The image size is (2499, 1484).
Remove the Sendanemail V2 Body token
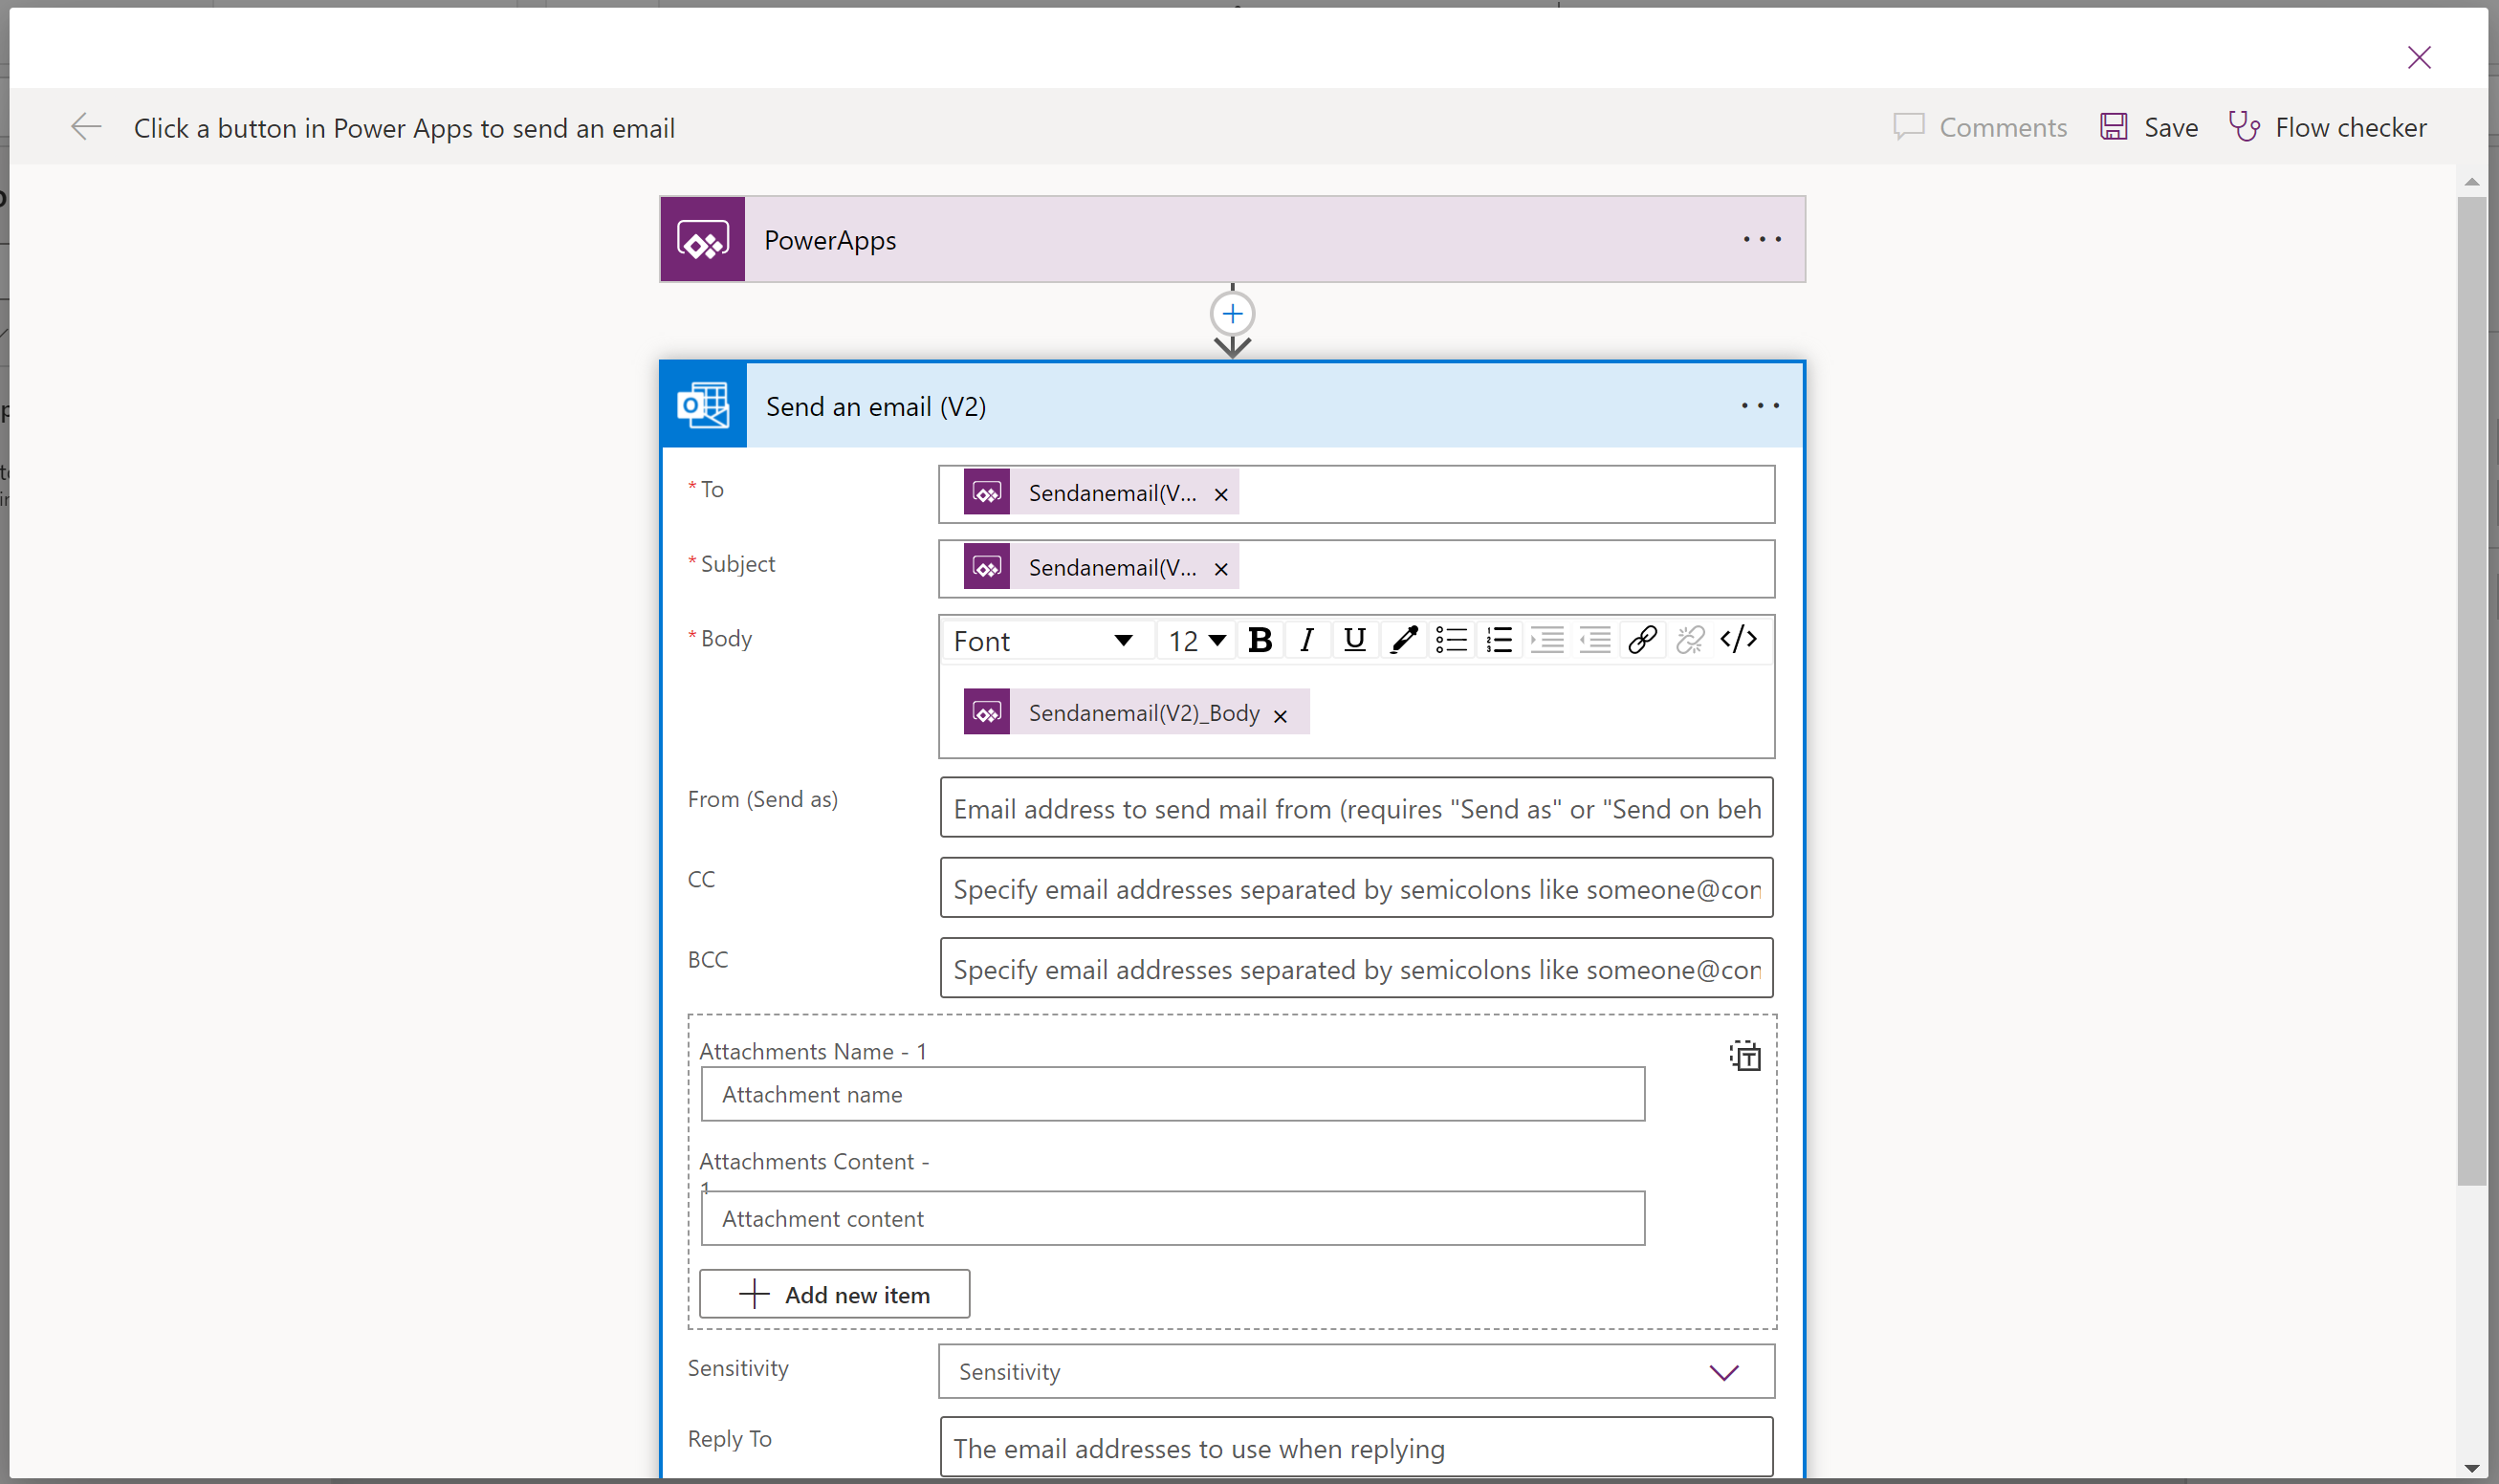pos(1284,712)
